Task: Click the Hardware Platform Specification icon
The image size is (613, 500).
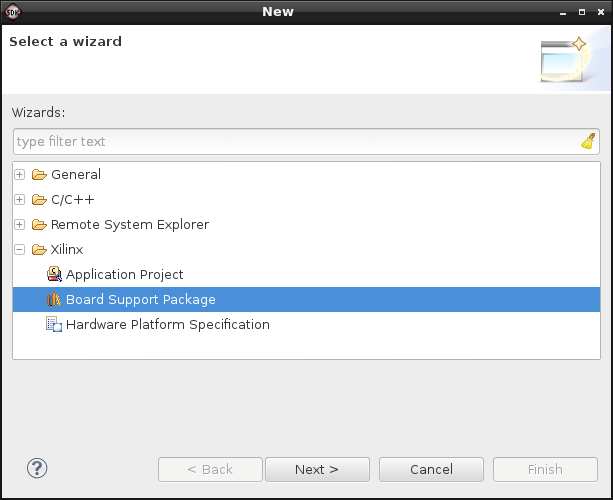Action: tap(54, 324)
